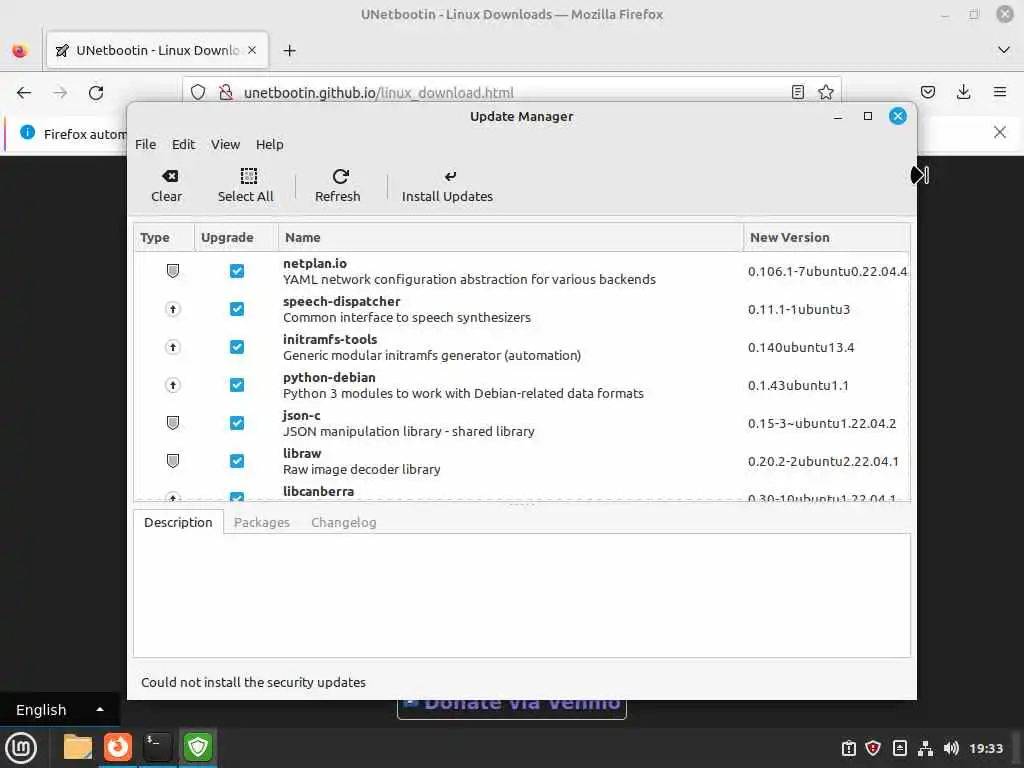Viewport: 1024px width, 768px height.
Task: Click the Refresh icon in Update Manager
Action: click(340, 176)
